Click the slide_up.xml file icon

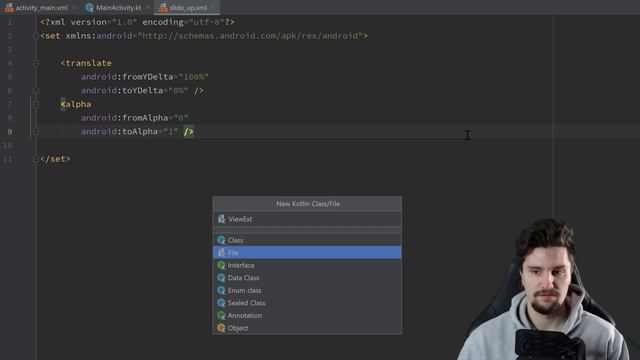point(163,7)
